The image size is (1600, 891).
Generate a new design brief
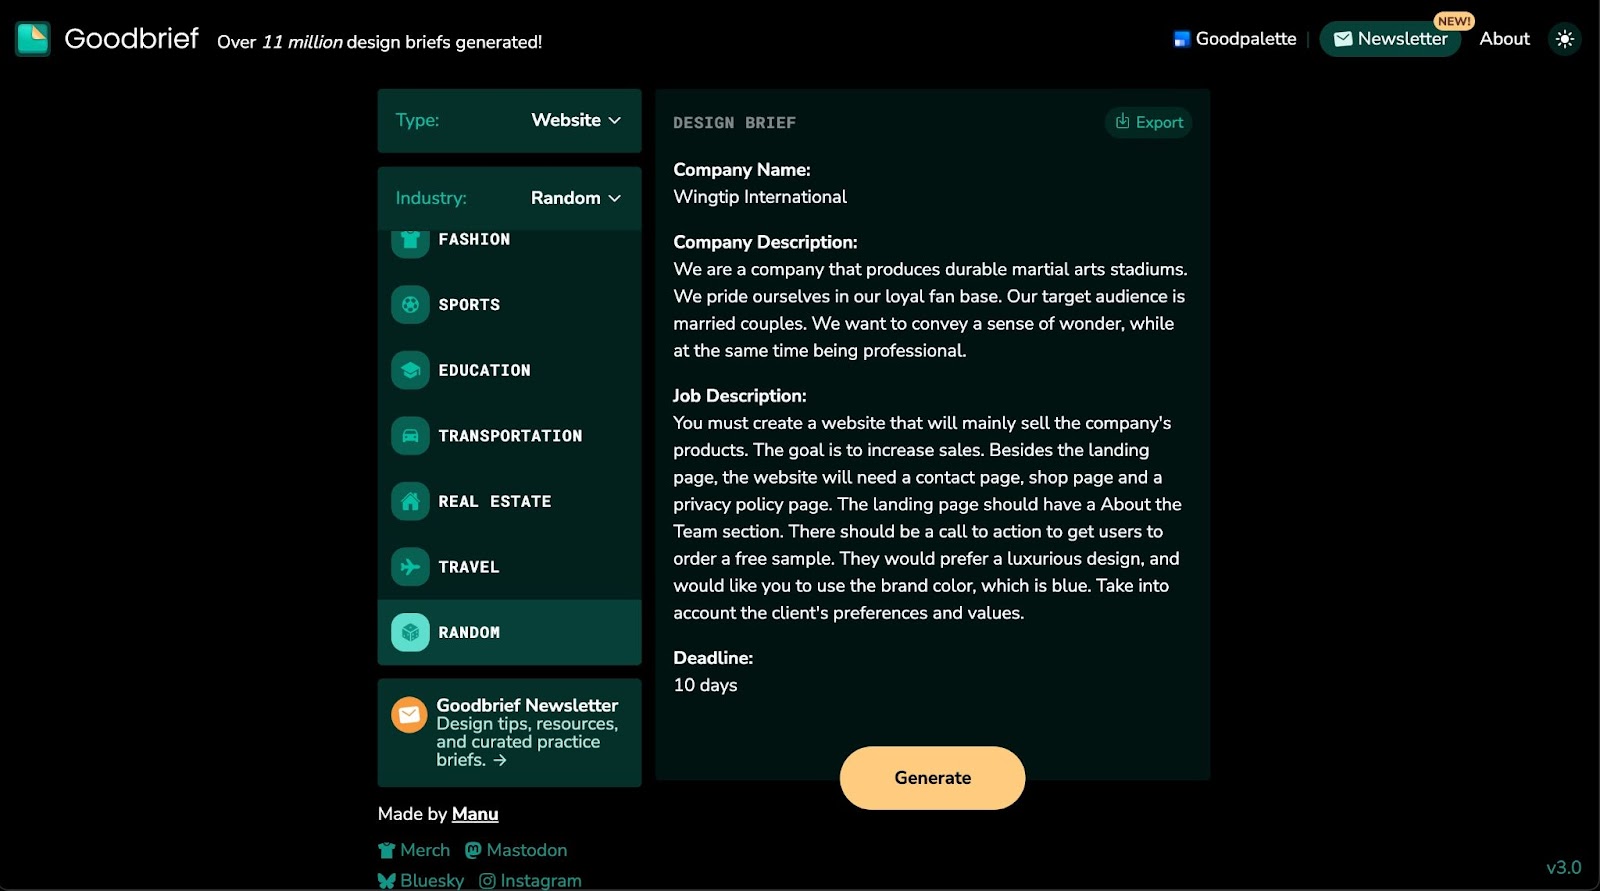coord(932,778)
